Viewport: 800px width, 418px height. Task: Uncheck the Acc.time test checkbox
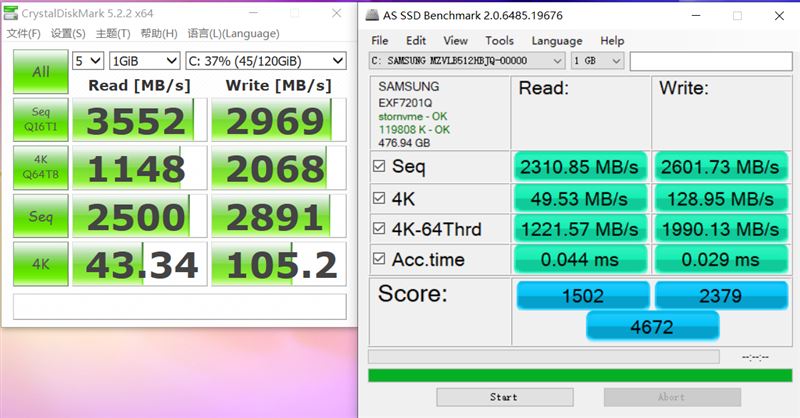tap(379, 259)
